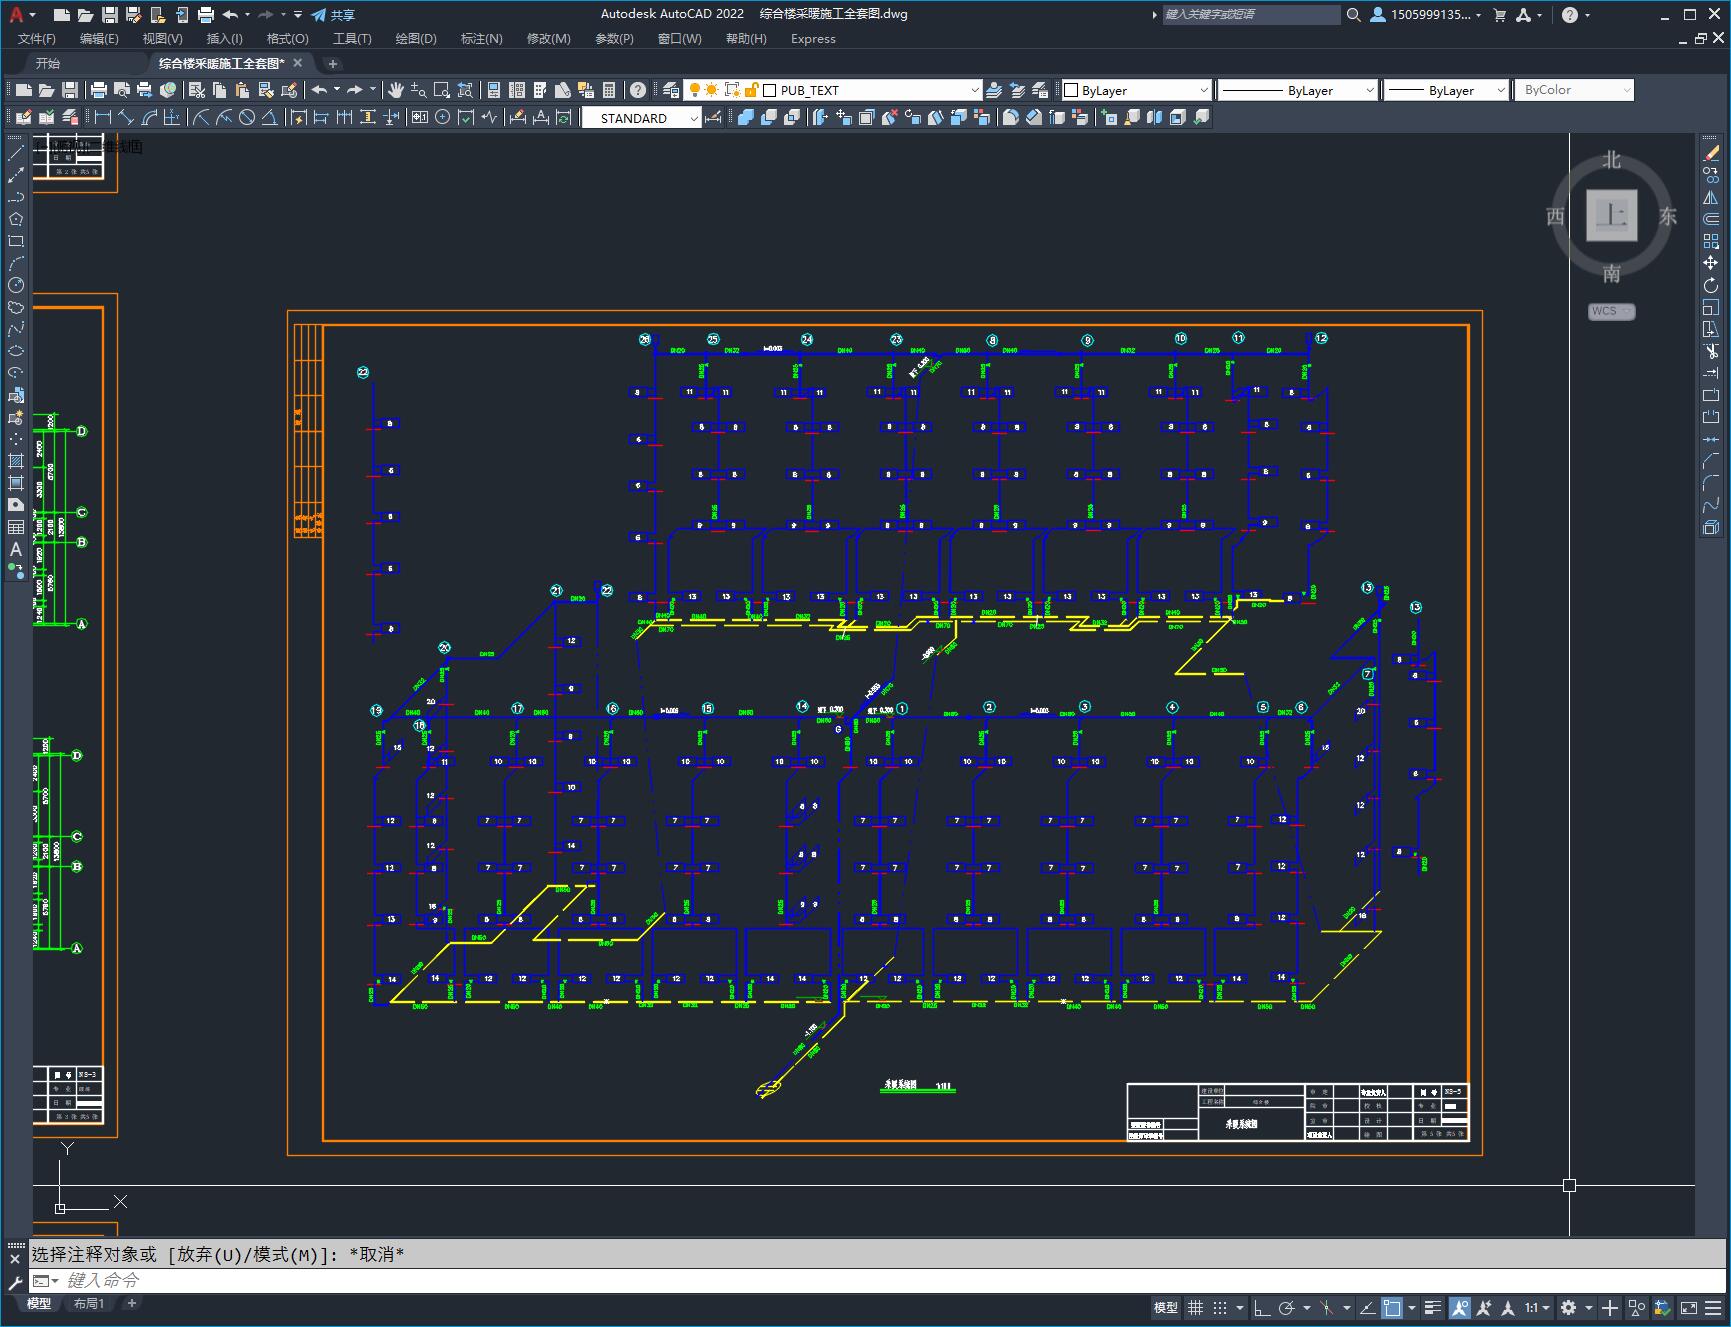Select the Diameter dimension tool

tap(247, 117)
